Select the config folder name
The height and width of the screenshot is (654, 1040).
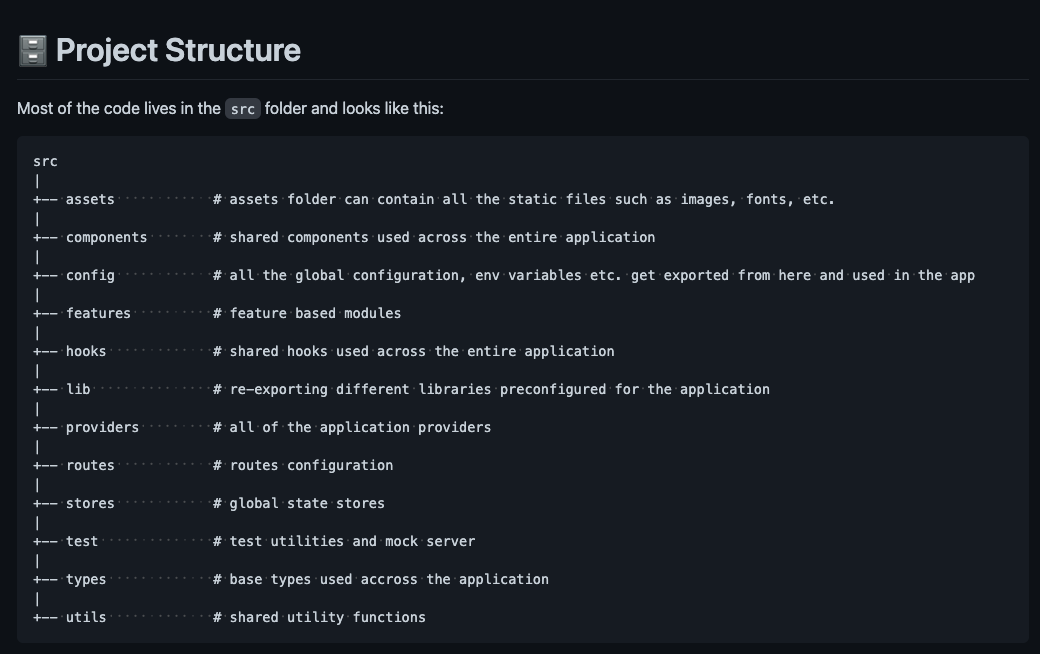point(90,275)
